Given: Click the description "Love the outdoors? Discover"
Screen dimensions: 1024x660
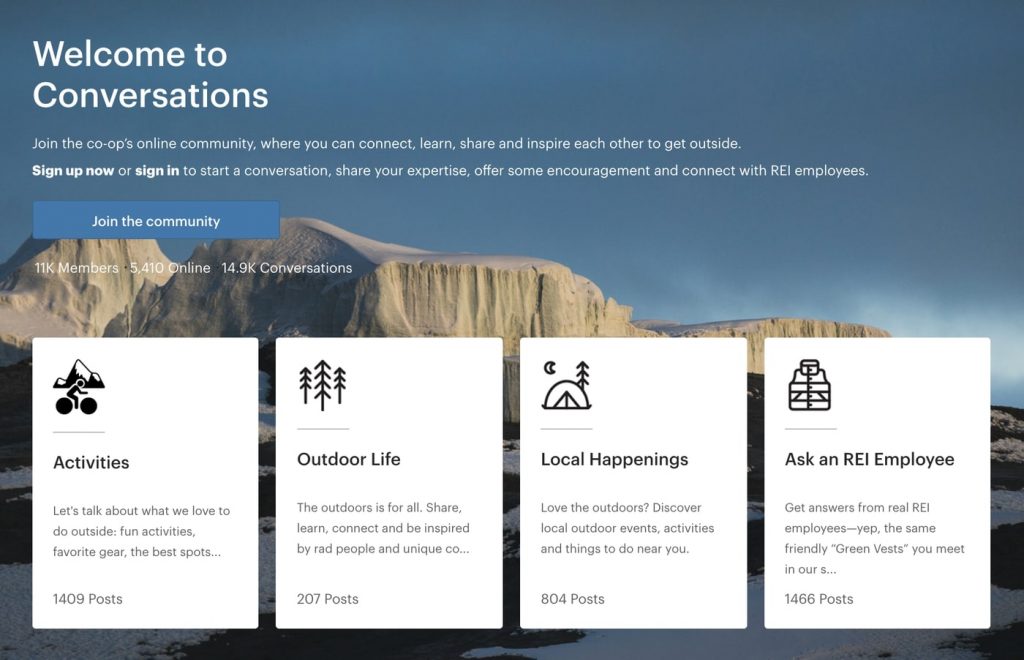Looking at the screenshot, I should click(x=628, y=527).
